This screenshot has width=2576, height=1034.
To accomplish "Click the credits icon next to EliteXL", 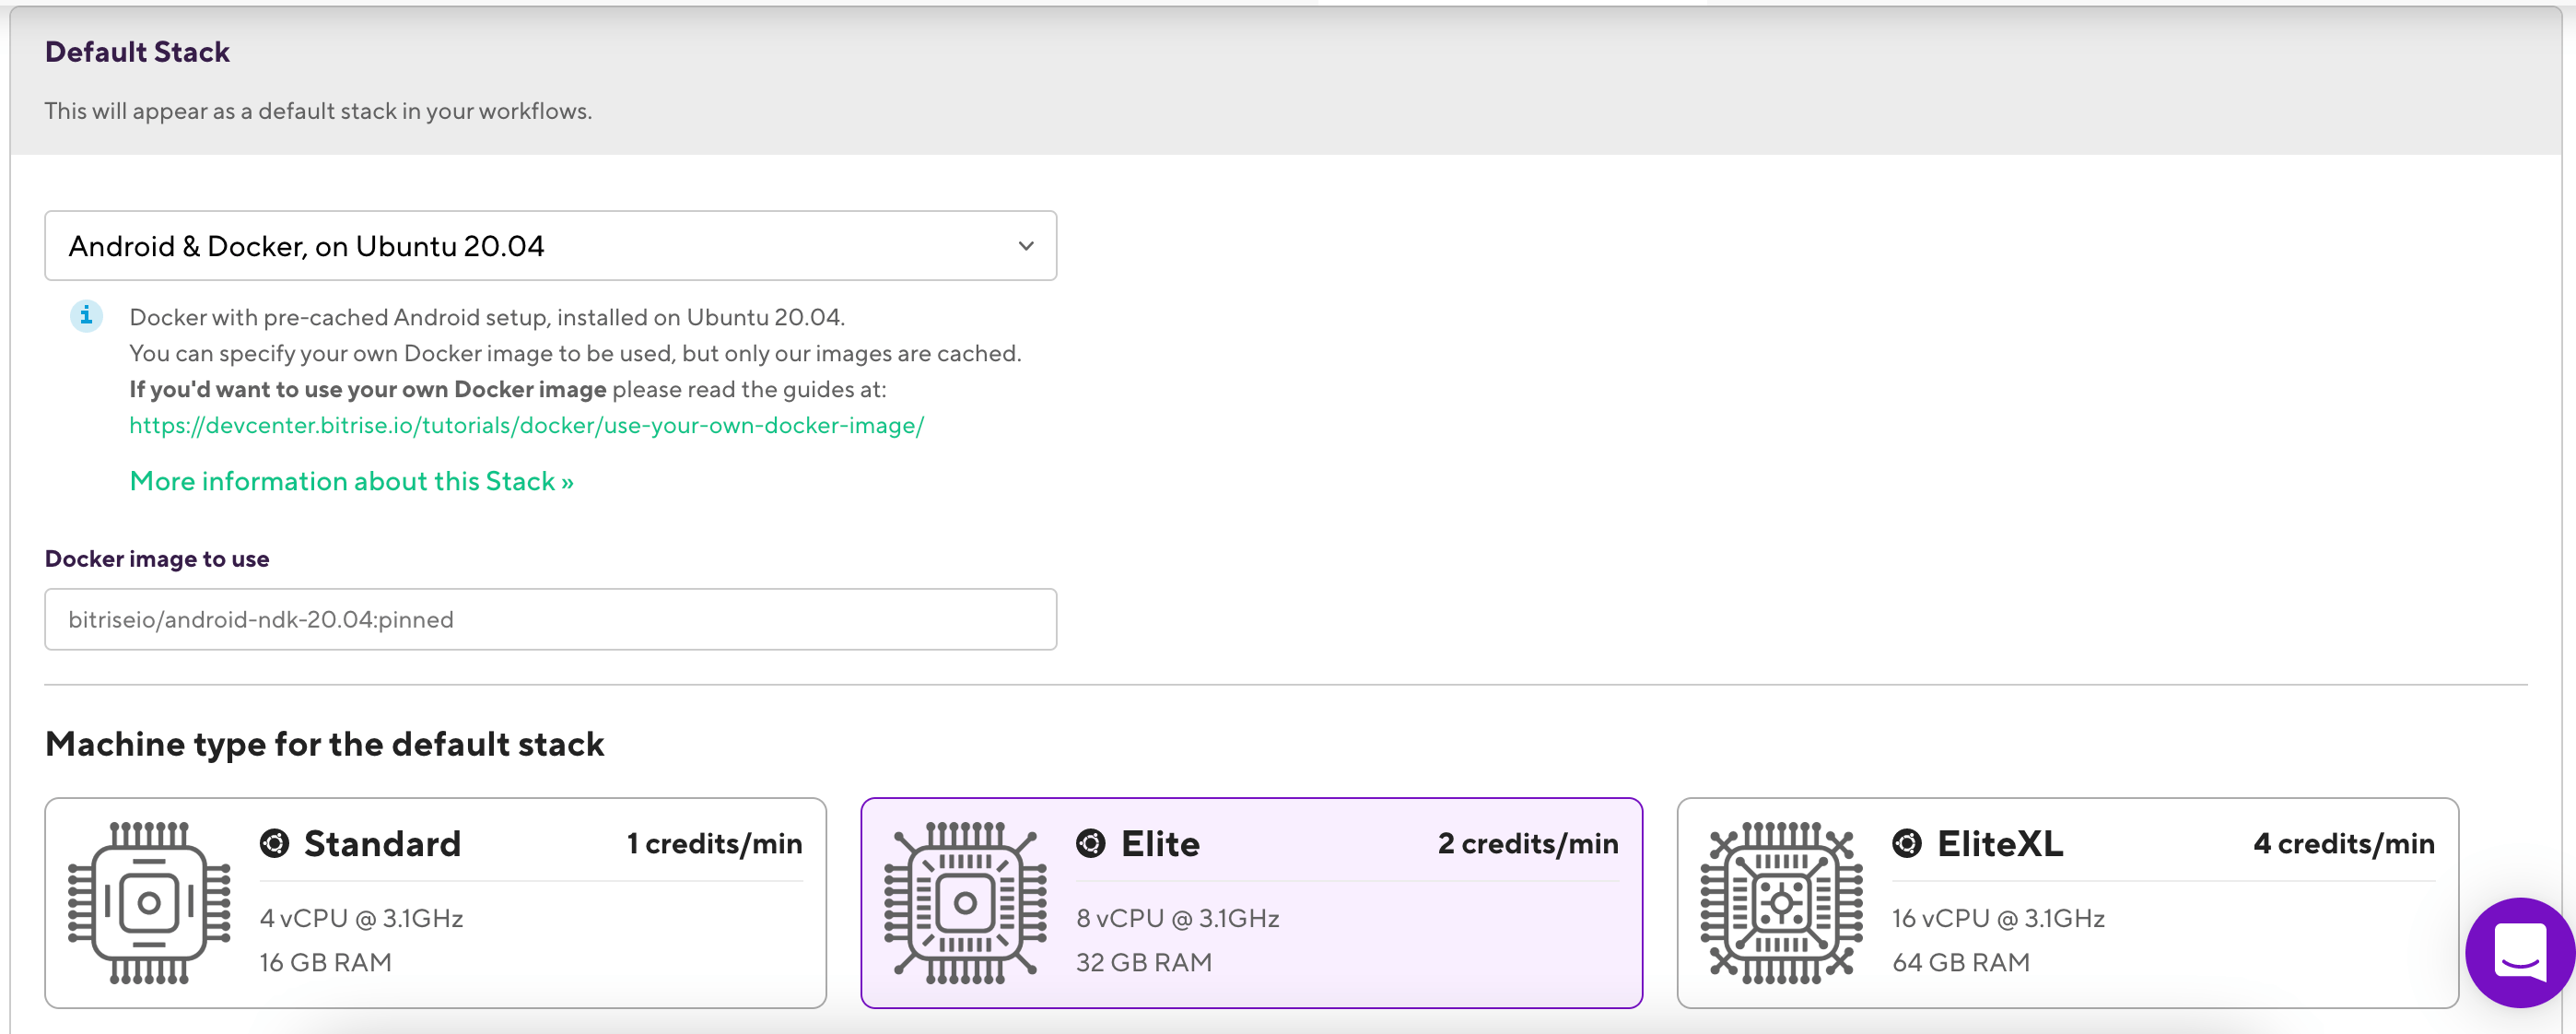I will coord(1908,843).
